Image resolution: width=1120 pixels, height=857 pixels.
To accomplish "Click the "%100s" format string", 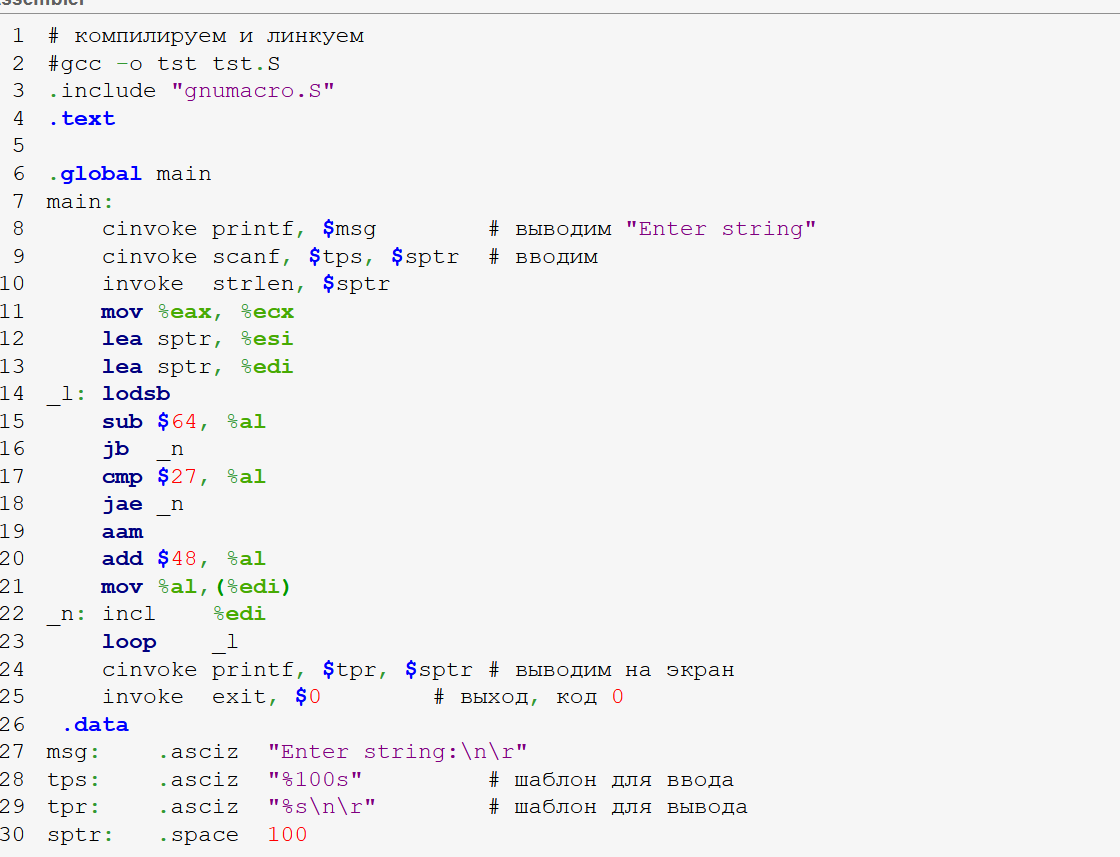I will [x=314, y=779].
